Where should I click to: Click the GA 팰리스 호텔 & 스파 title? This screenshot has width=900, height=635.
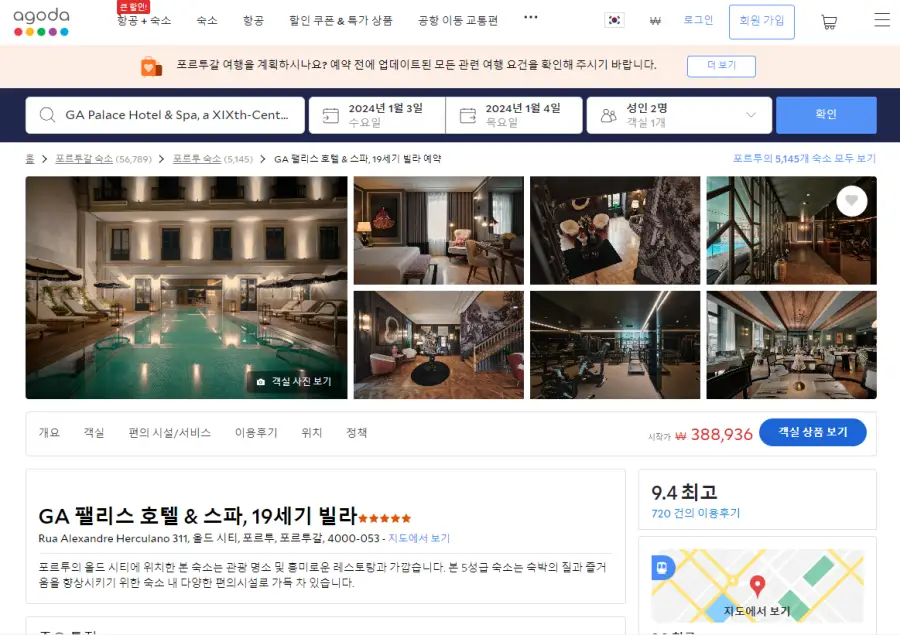(198, 516)
